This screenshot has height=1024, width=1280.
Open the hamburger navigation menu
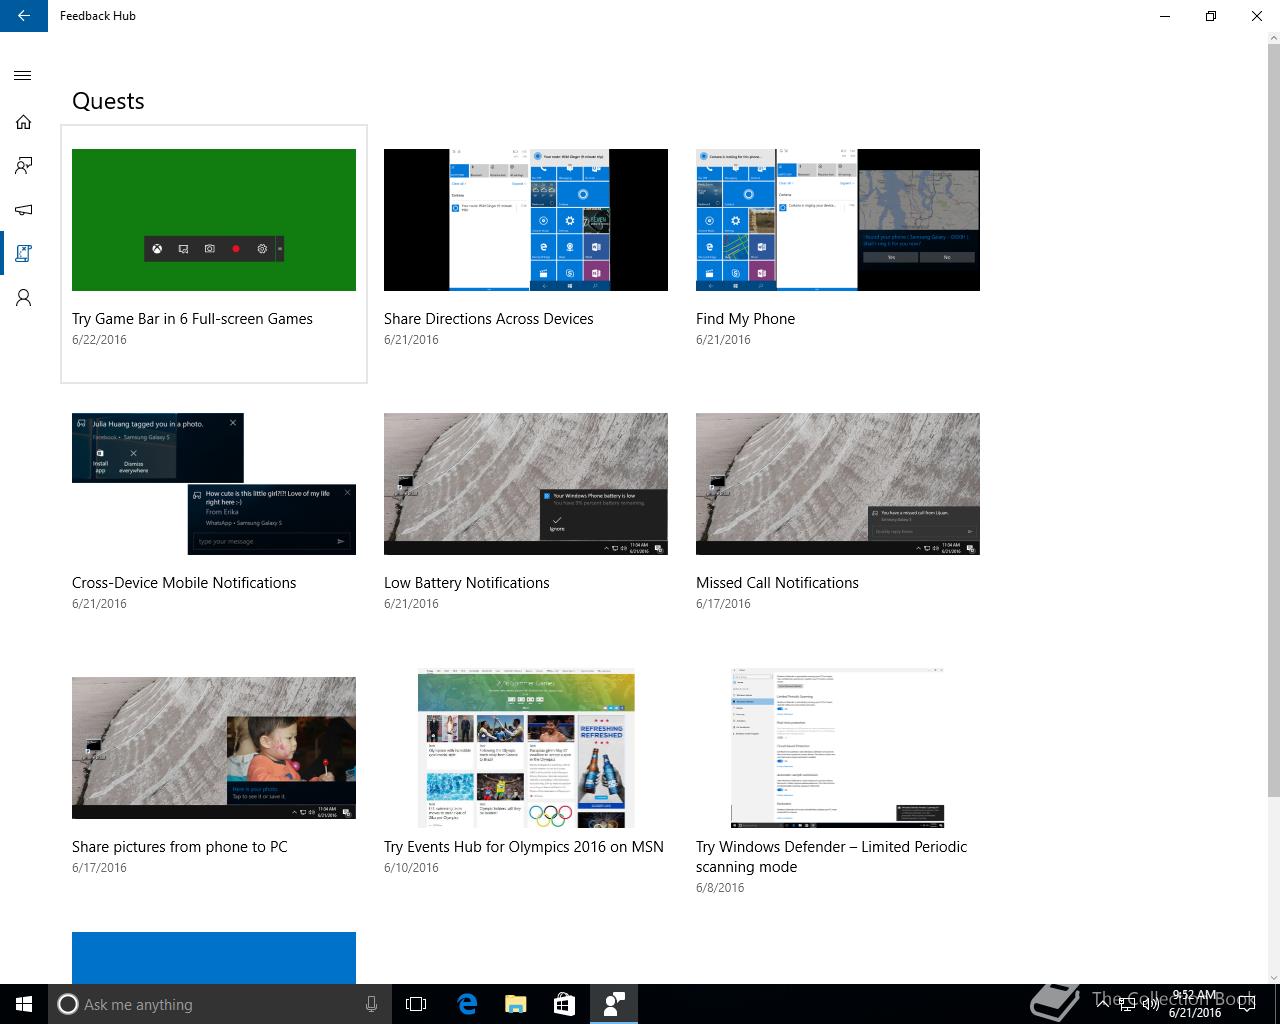[23, 76]
